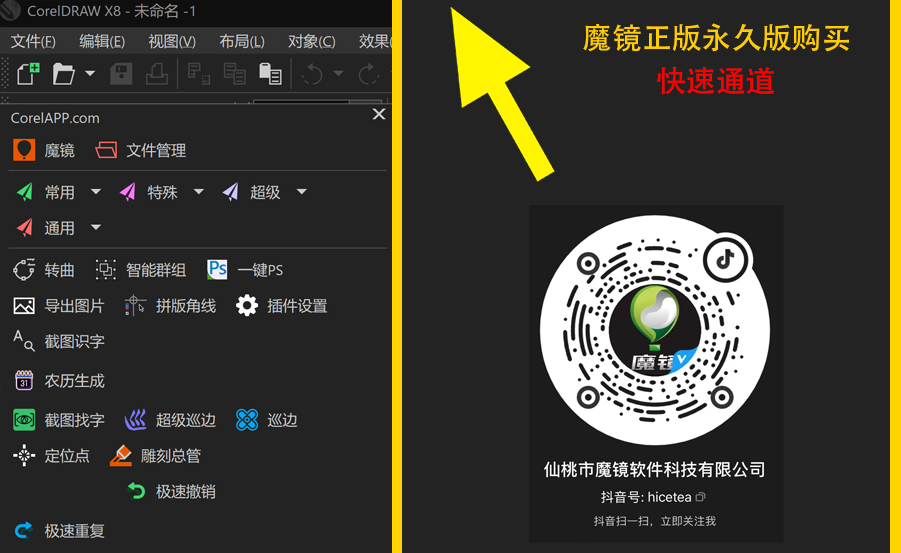This screenshot has width=901, height=553.
Task: Click the 导出图片 text label
Action: point(75,306)
